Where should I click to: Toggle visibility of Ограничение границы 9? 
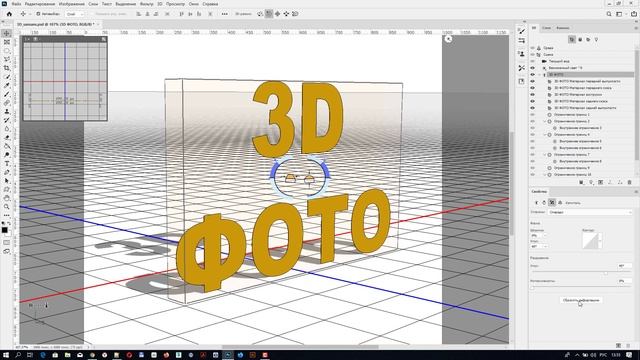(x=532, y=168)
